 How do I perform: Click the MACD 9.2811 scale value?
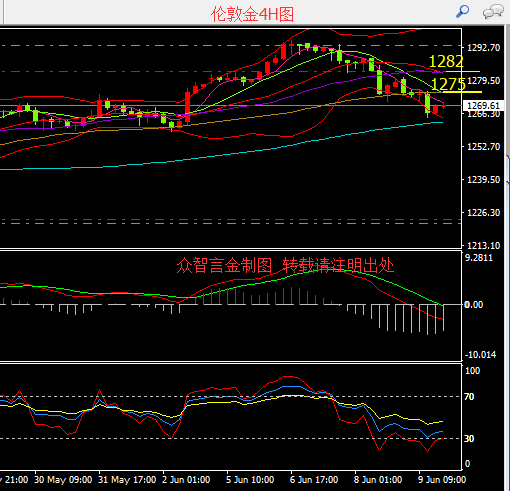[x=479, y=258]
